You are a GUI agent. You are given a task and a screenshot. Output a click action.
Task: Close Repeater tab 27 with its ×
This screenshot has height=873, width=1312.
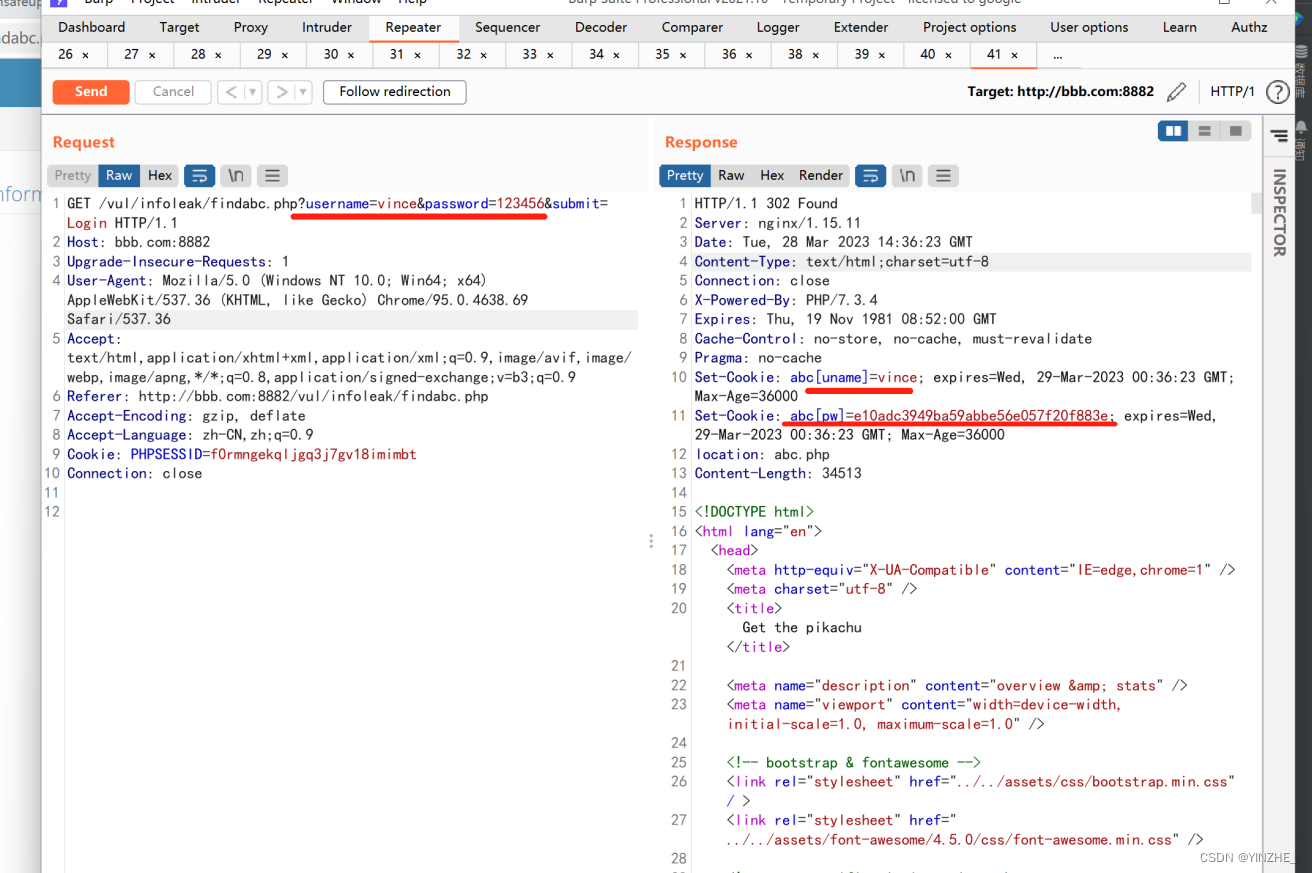[x=152, y=55]
